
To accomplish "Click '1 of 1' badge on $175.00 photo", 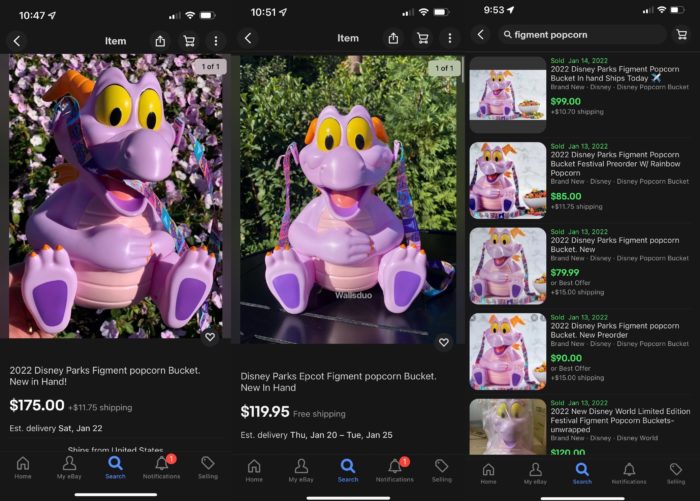I will [210, 67].
